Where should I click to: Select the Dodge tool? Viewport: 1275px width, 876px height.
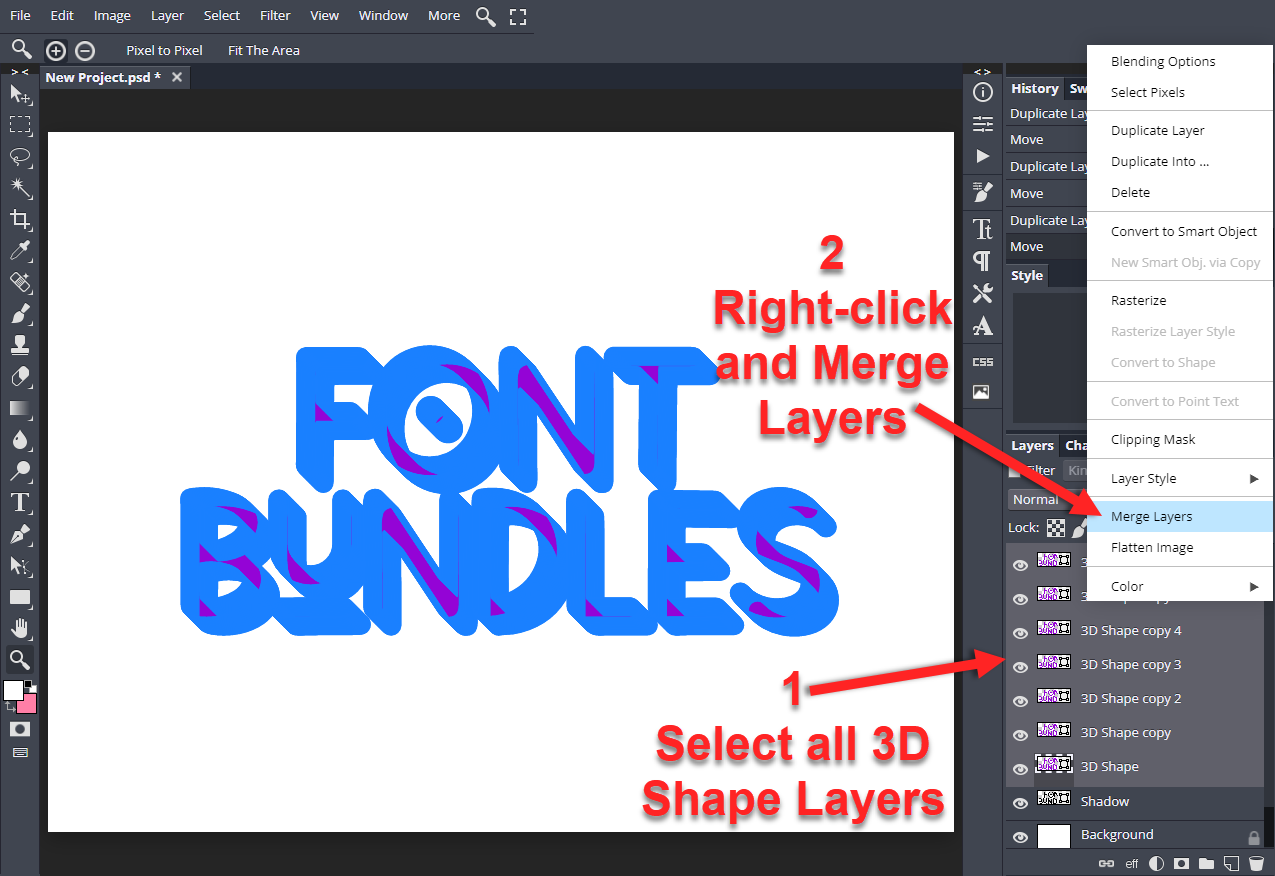20,471
